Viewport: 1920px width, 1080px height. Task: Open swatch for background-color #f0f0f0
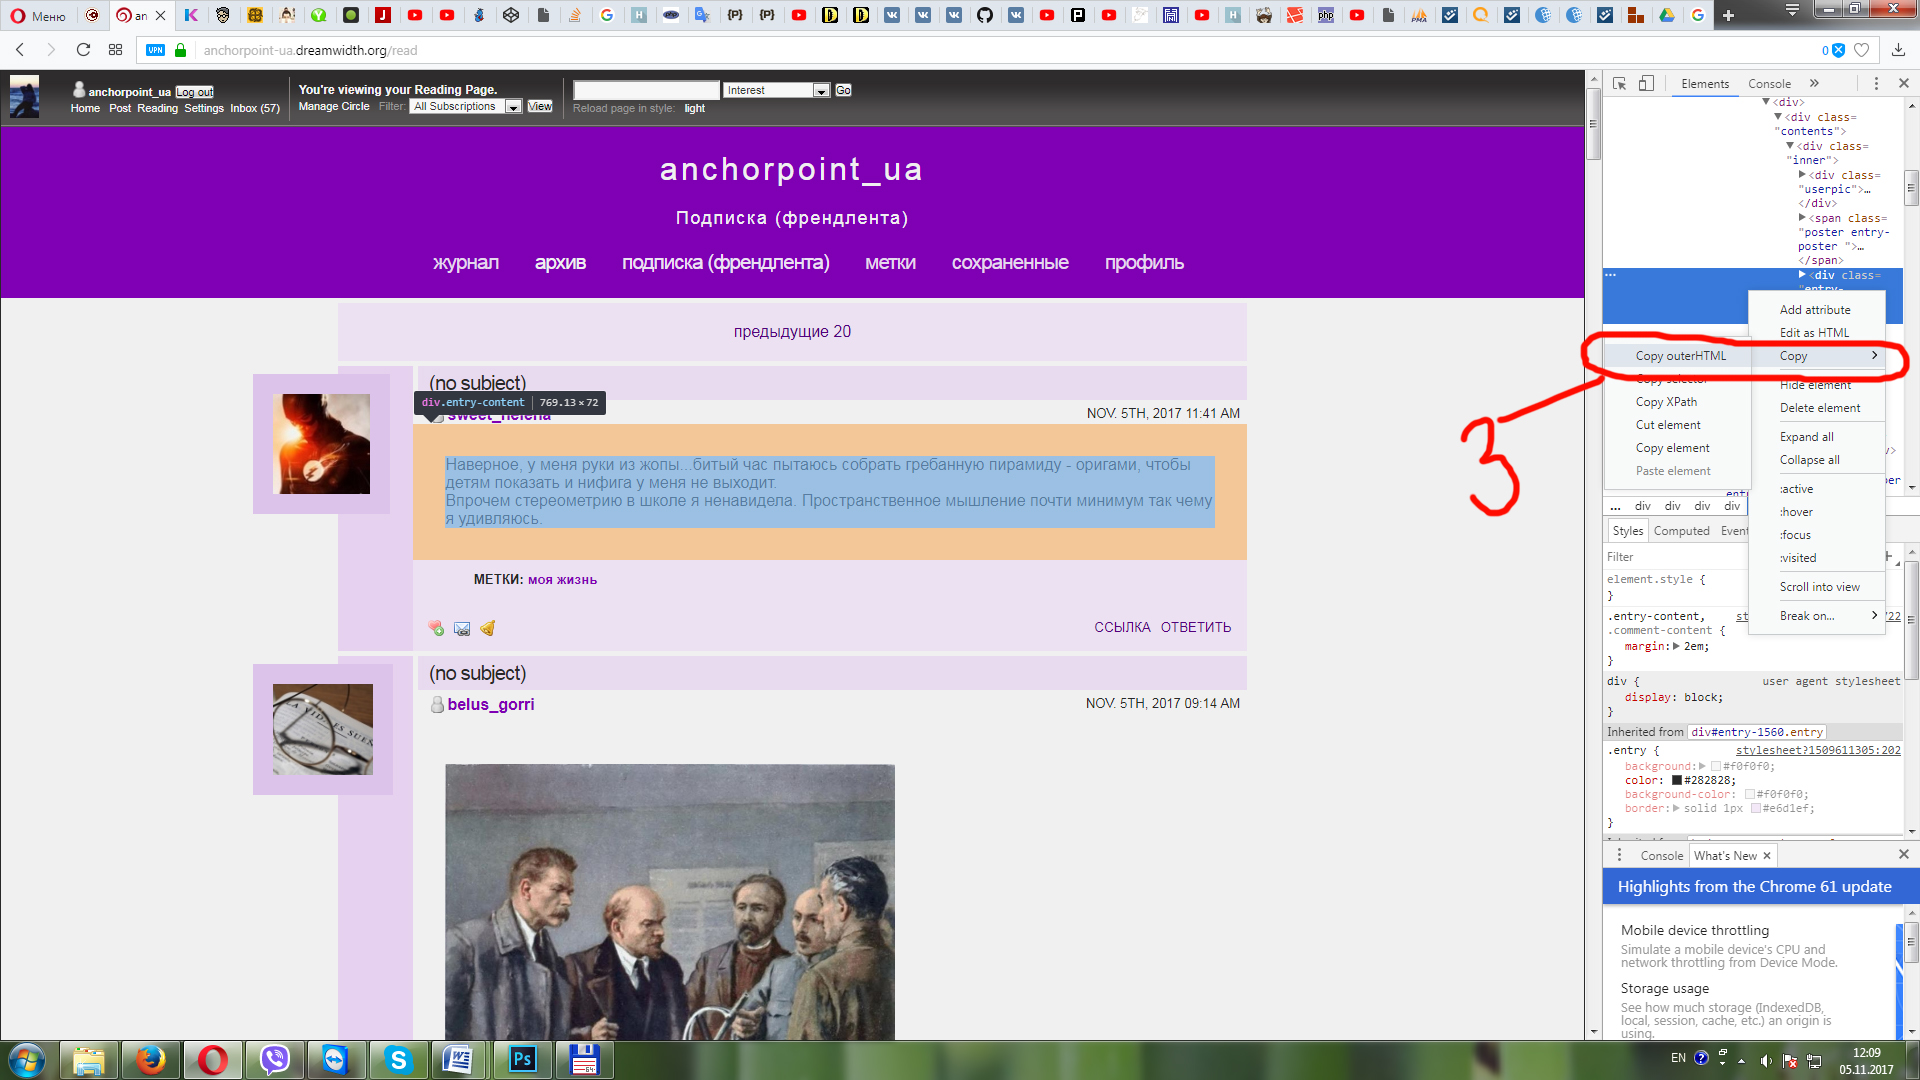pyautogui.click(x=1750, y=794)
